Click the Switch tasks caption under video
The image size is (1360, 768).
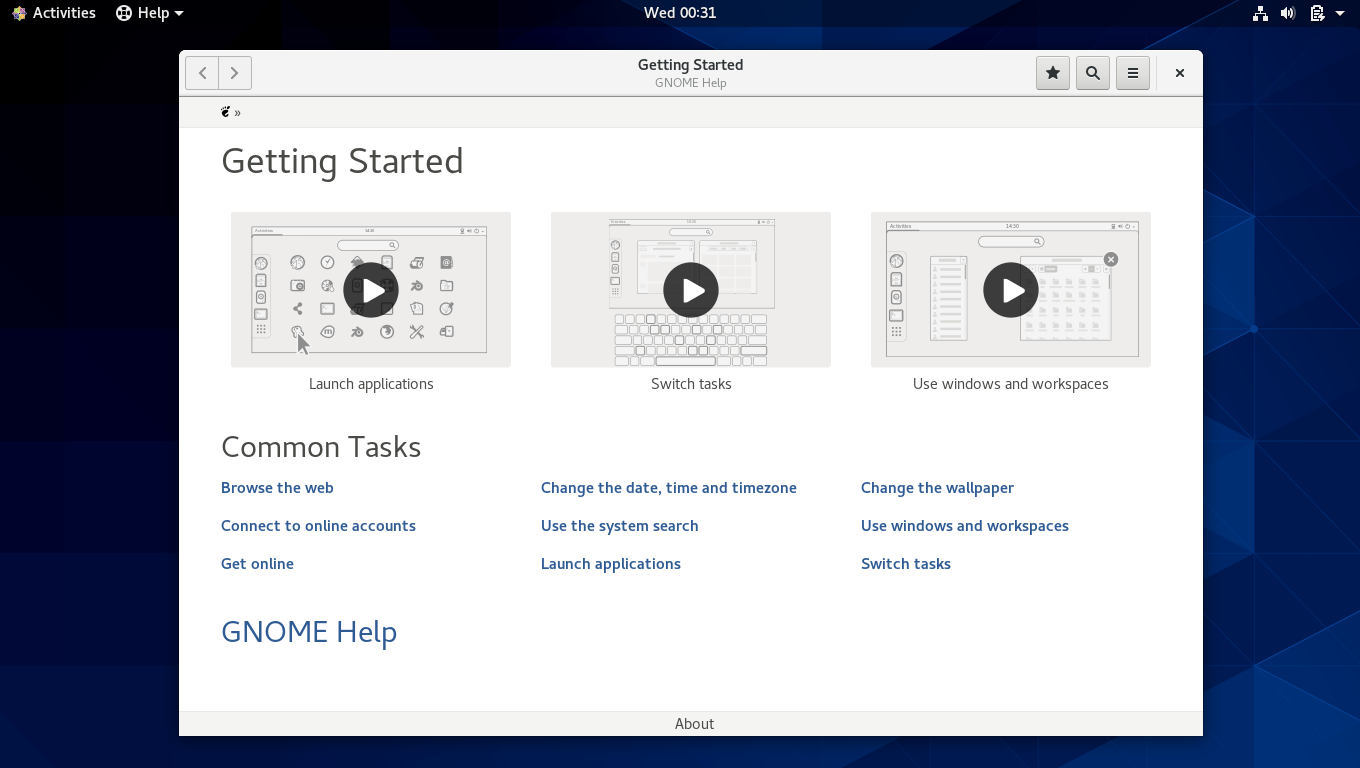691,384
